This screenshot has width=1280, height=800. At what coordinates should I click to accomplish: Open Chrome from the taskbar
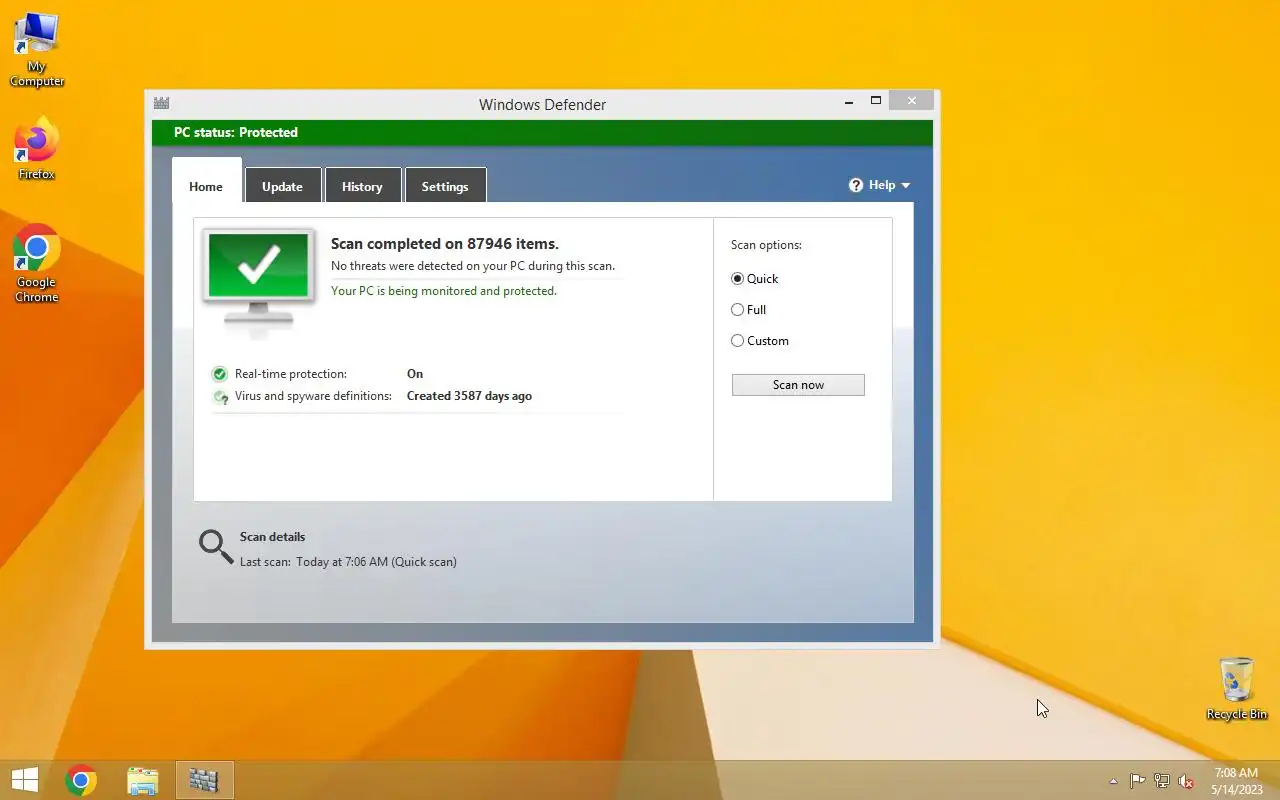click(x=81, y=780)
